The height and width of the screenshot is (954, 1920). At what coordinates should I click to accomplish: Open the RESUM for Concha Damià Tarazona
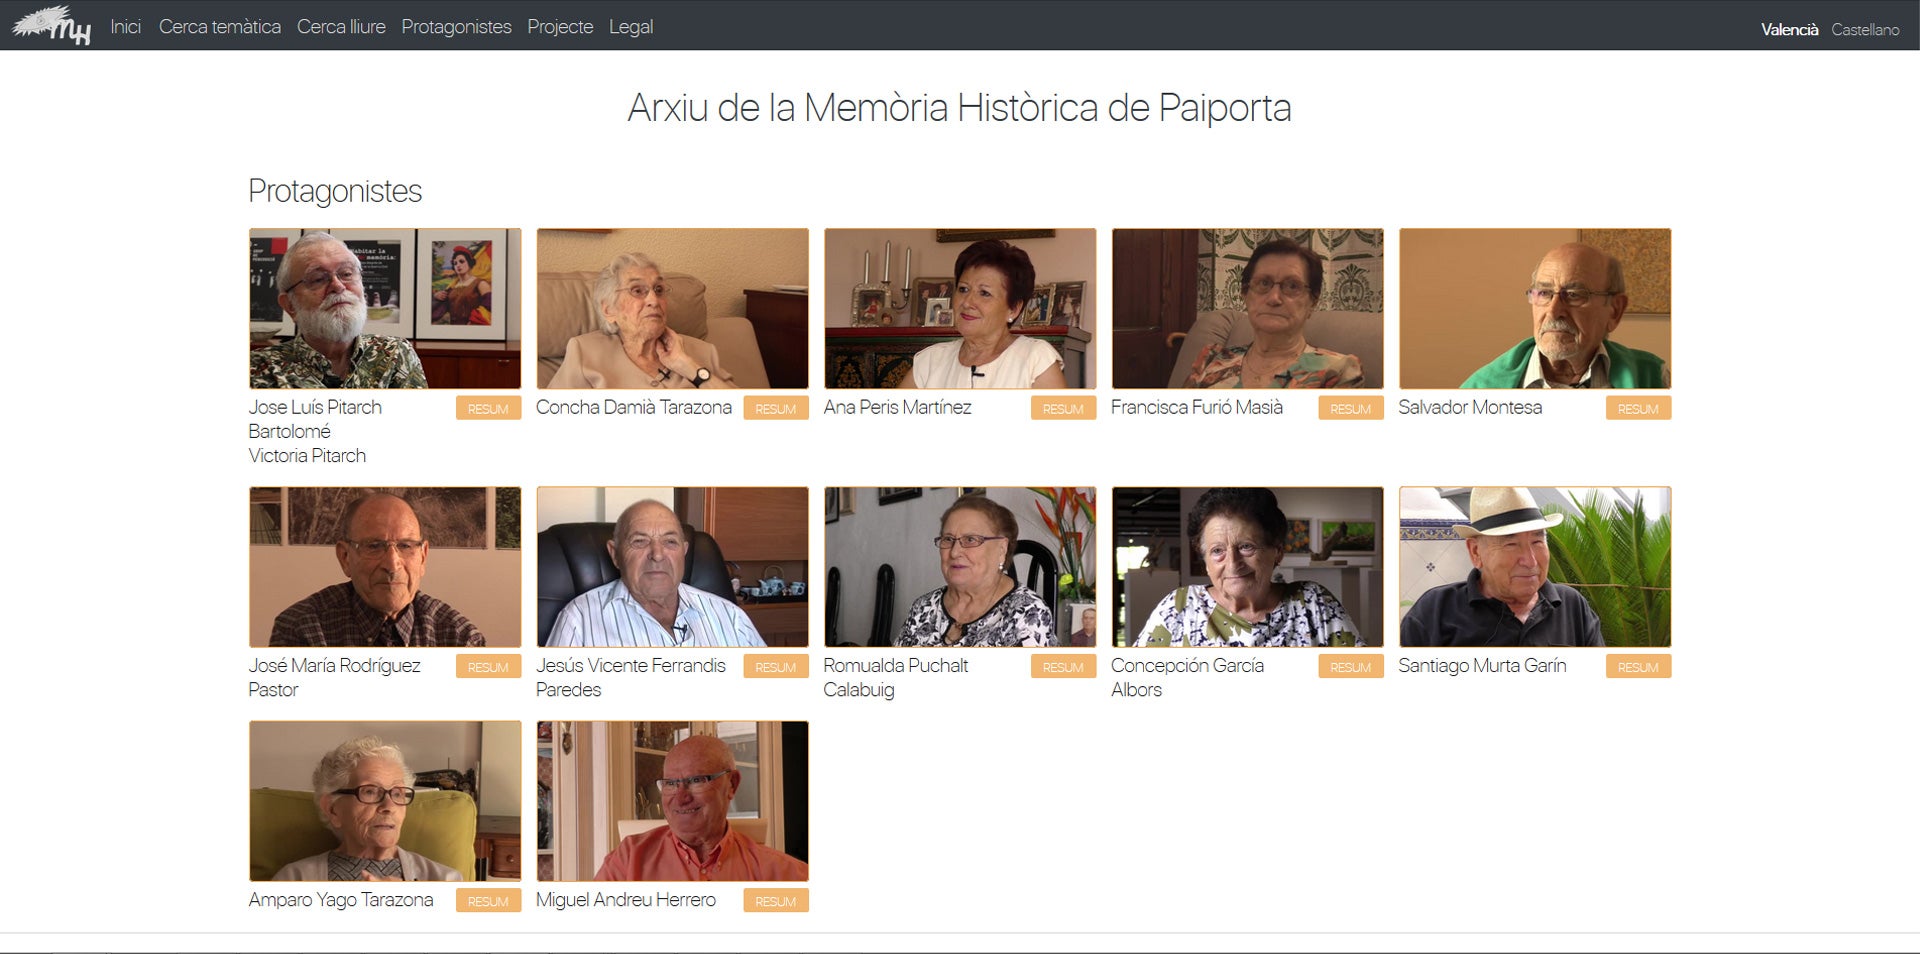pyautogui.click(x=776, y=407)
